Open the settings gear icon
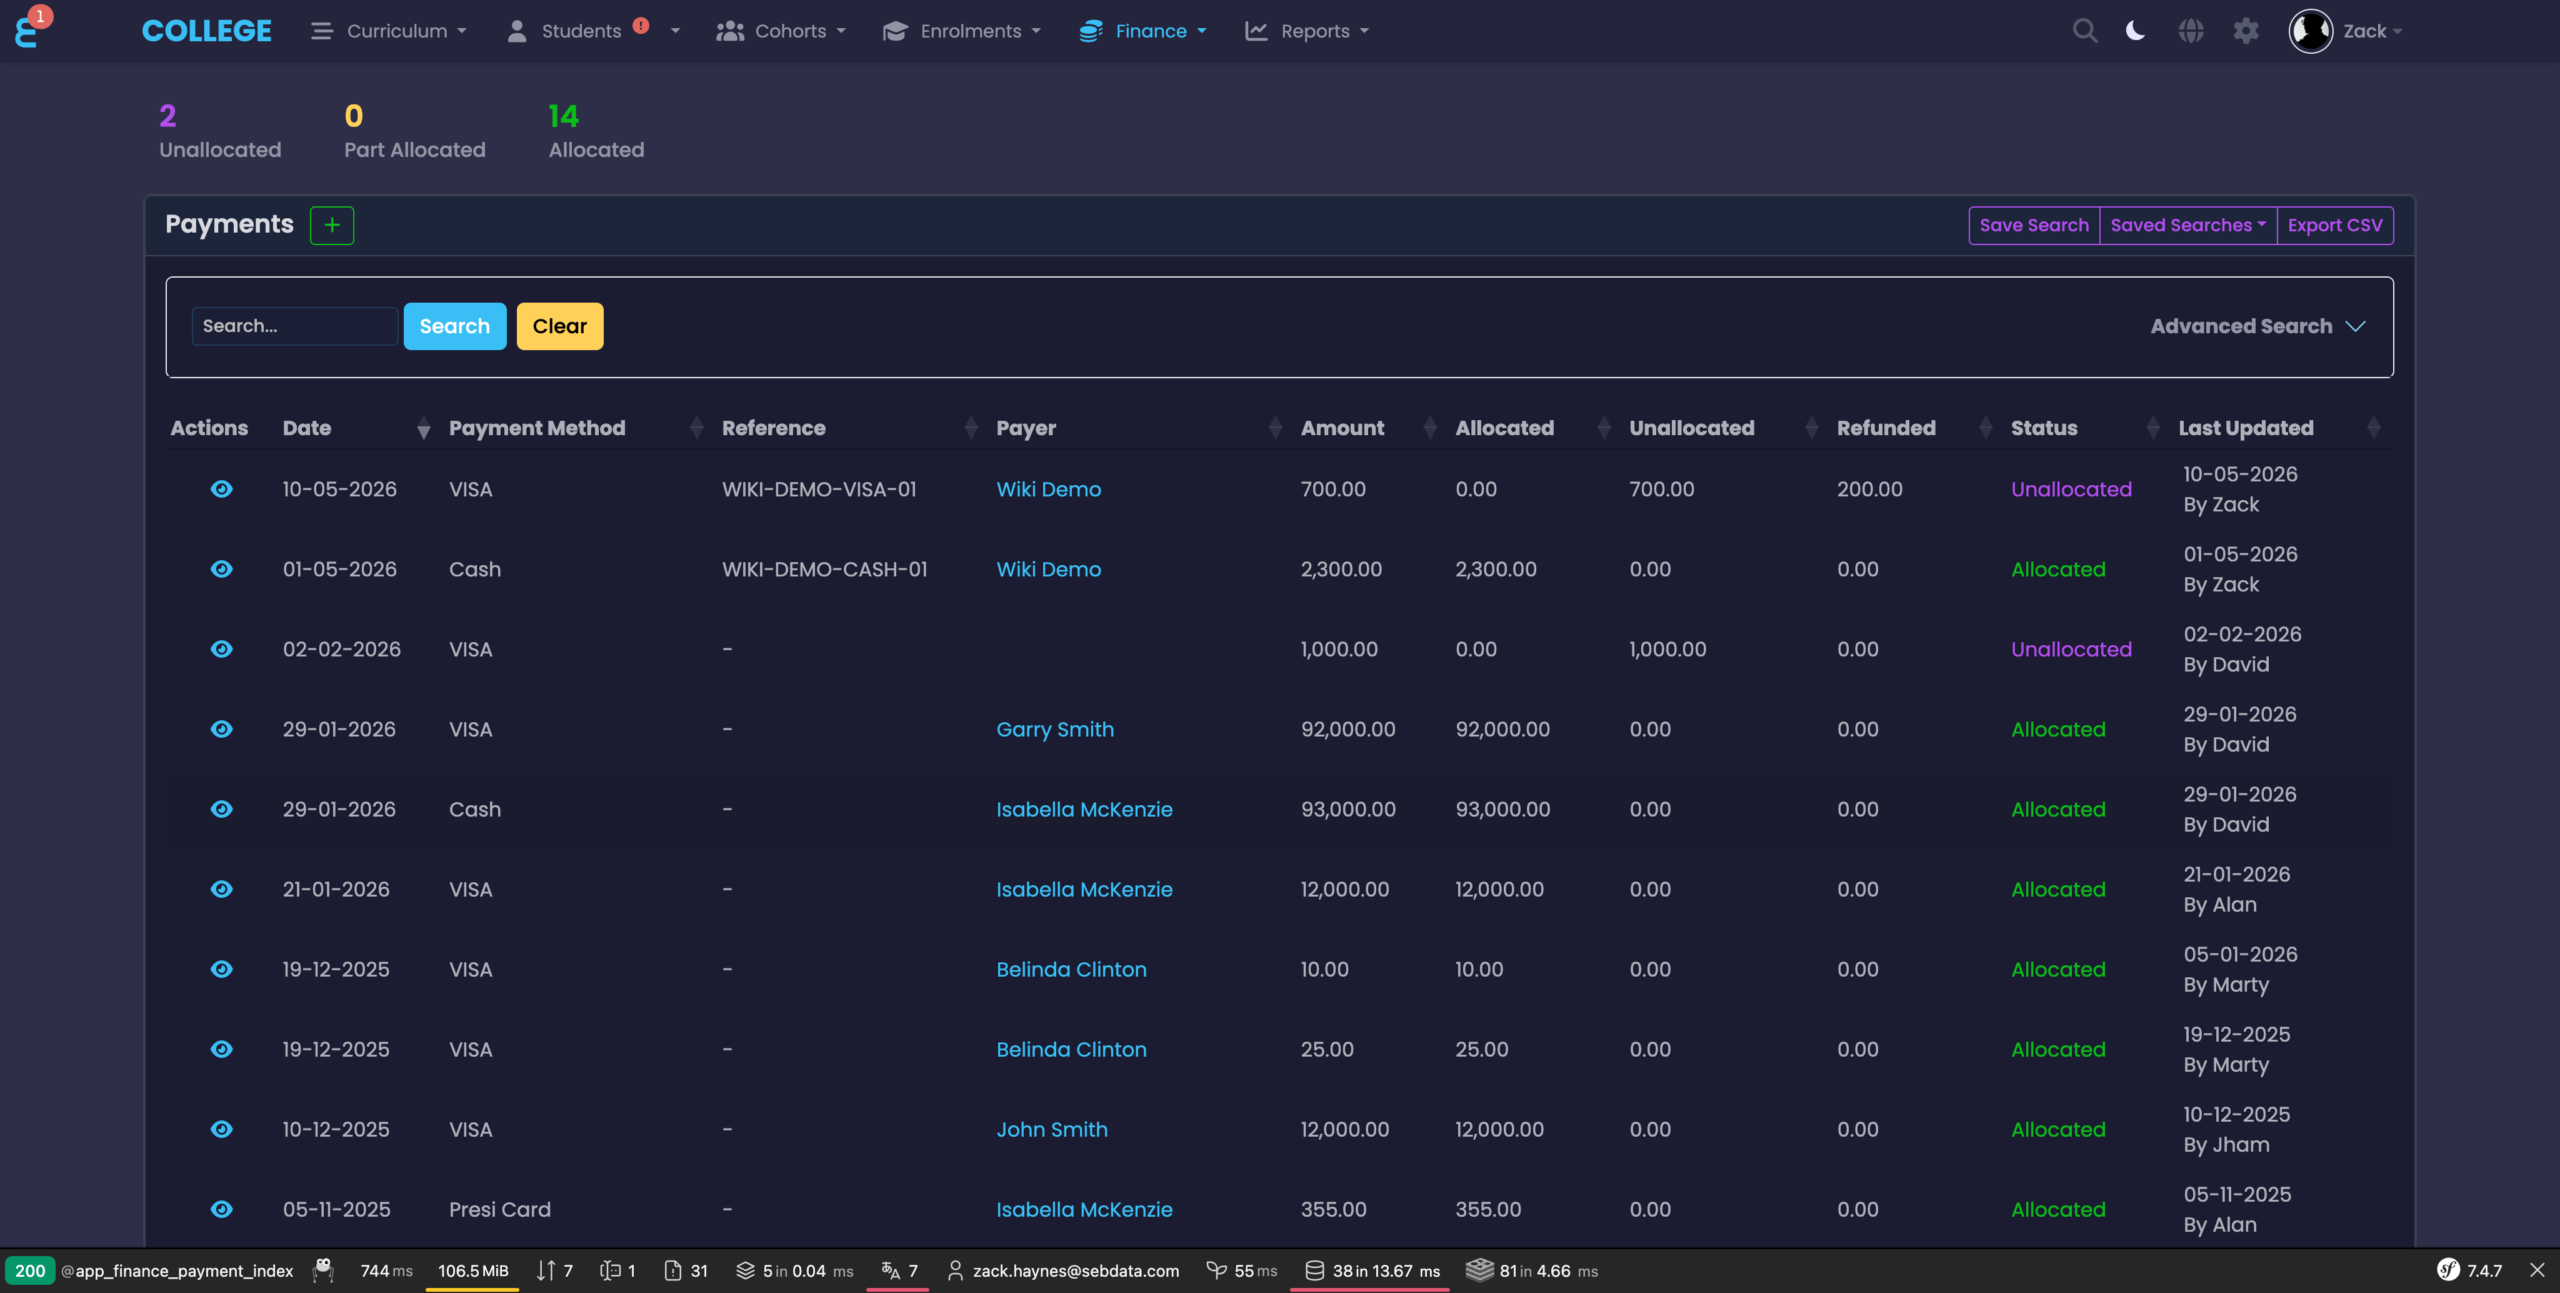 2246,31
